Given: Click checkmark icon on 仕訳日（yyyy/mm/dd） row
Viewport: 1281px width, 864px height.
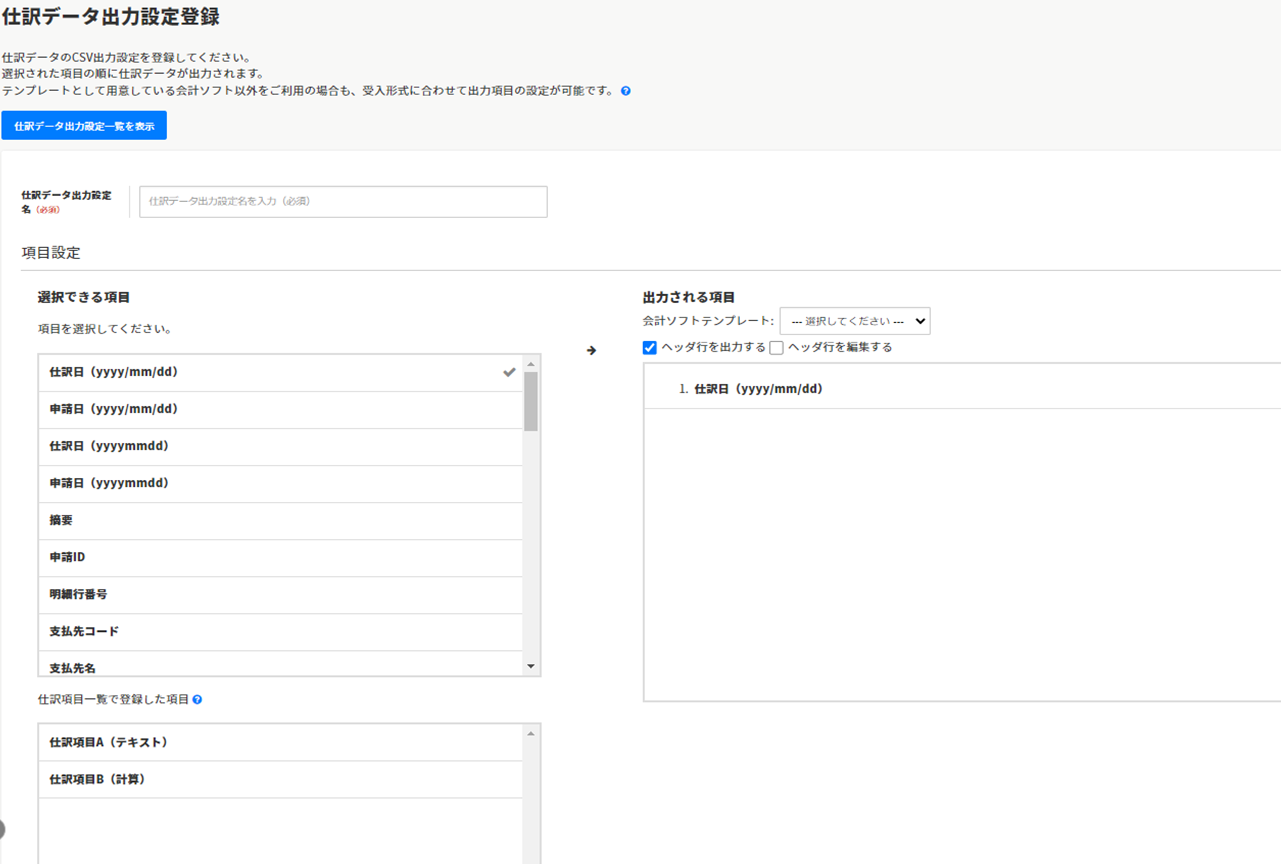Looking at the screenshot, I should (509, 372).
